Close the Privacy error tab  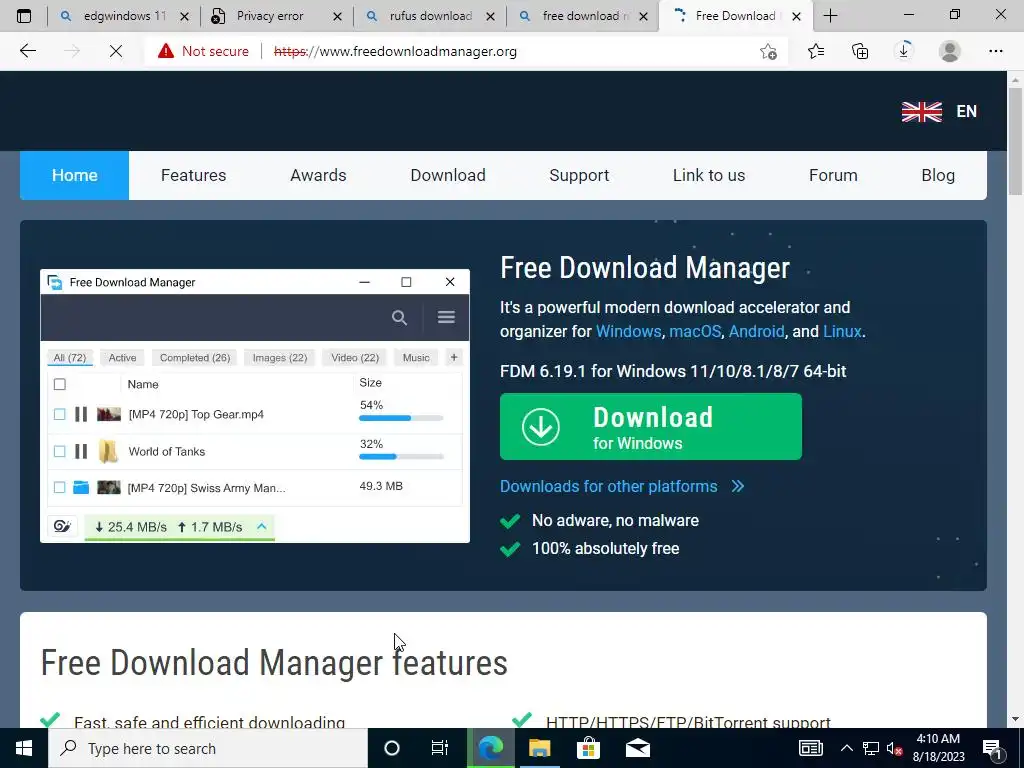pos(337,16)
